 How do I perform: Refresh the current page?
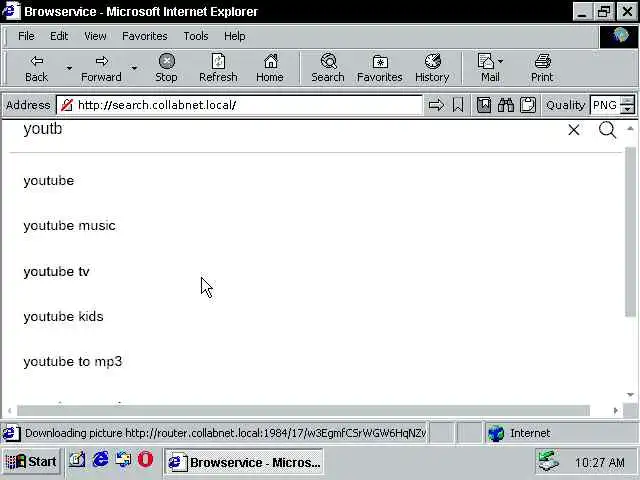(218, 68)
